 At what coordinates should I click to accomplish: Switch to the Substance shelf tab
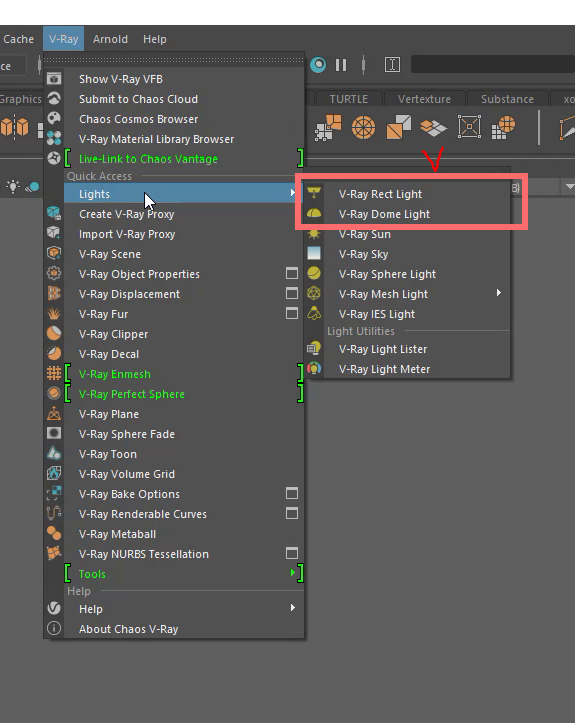point(507,99)
